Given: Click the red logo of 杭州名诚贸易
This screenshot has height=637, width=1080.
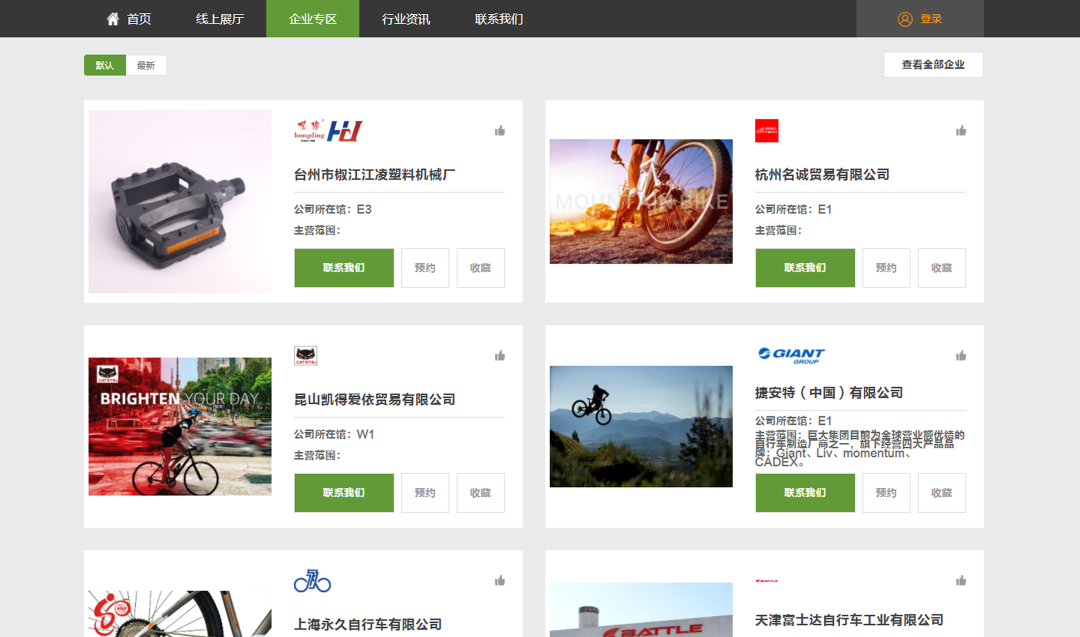Looking at the screenshot, I should click(x=767, y=130).
